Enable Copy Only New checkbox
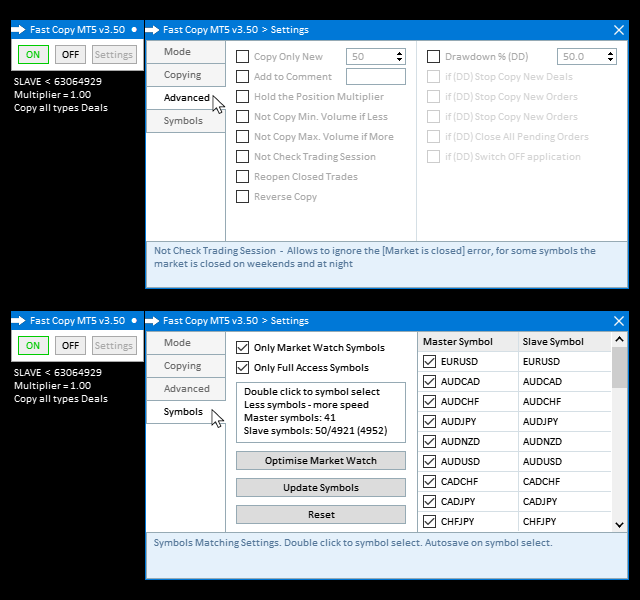 click(242, 57)
